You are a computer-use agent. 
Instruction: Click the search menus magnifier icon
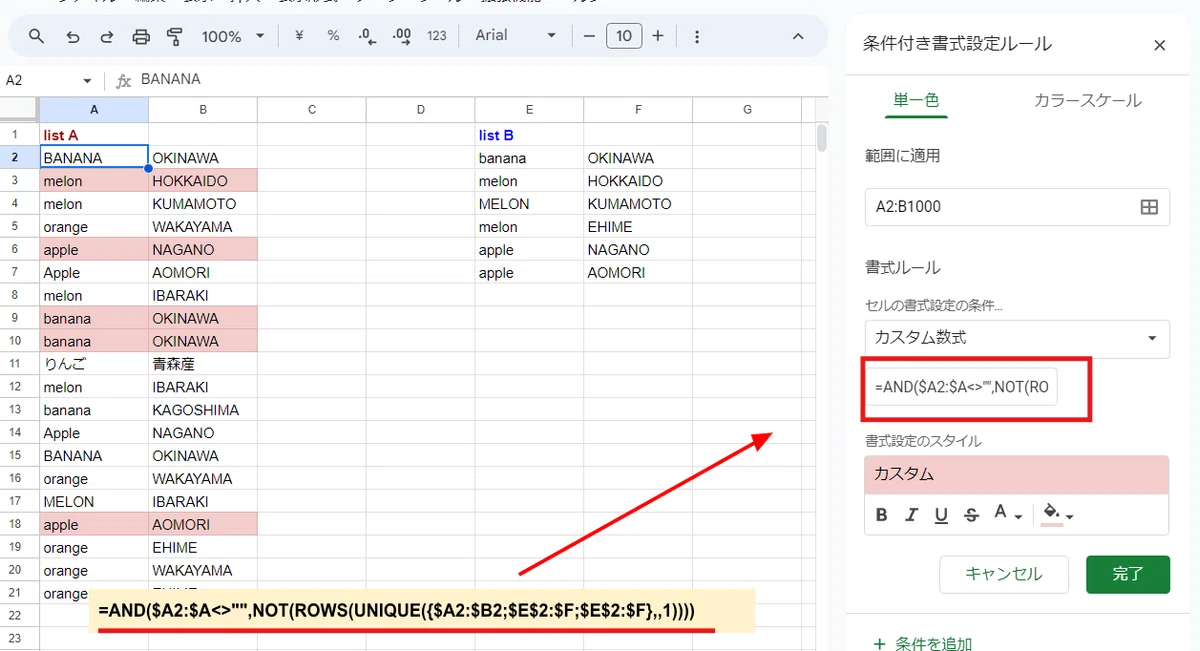pyautogui.click(x=36, y=36)
